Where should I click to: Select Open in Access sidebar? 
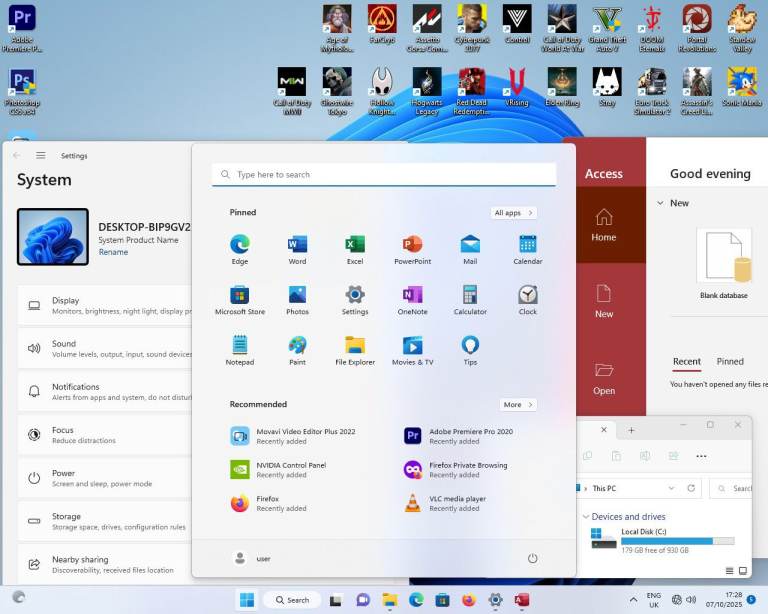[604, 378]
